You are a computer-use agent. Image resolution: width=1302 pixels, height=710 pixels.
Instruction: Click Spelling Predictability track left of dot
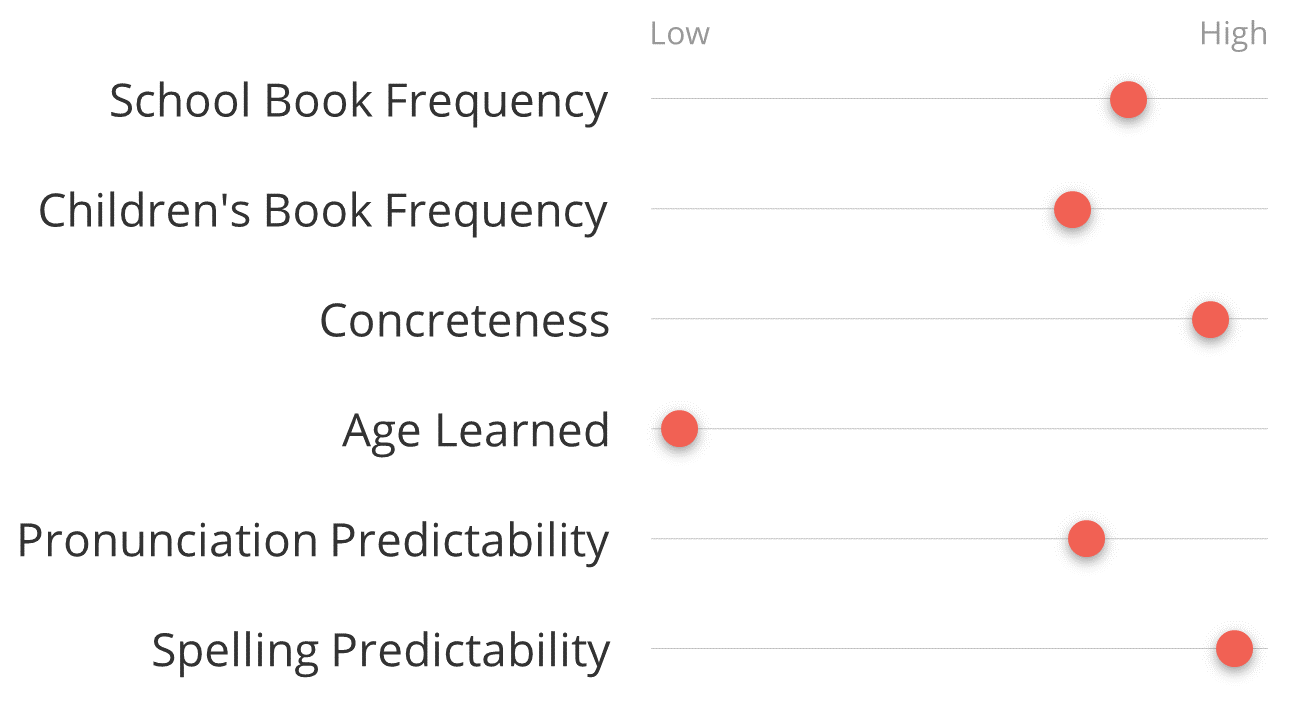click(x=933, y=649)
